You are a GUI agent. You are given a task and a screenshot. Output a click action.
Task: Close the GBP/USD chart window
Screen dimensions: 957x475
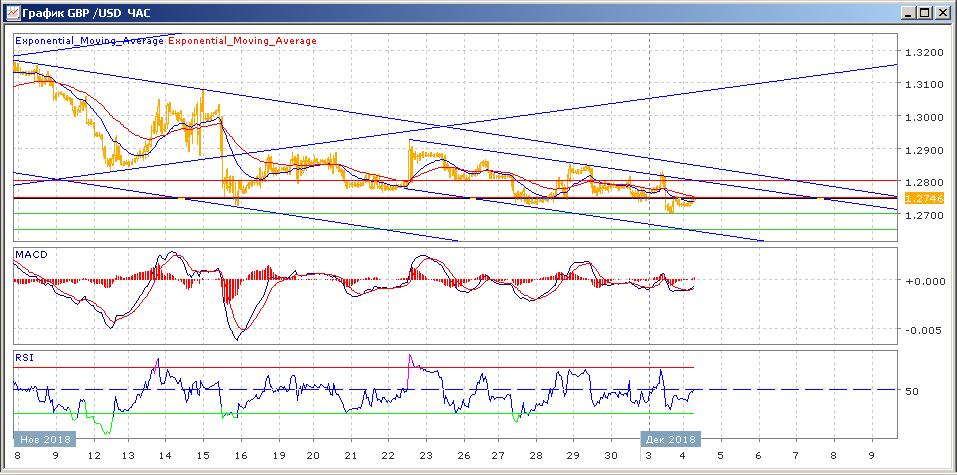(942, 12)
